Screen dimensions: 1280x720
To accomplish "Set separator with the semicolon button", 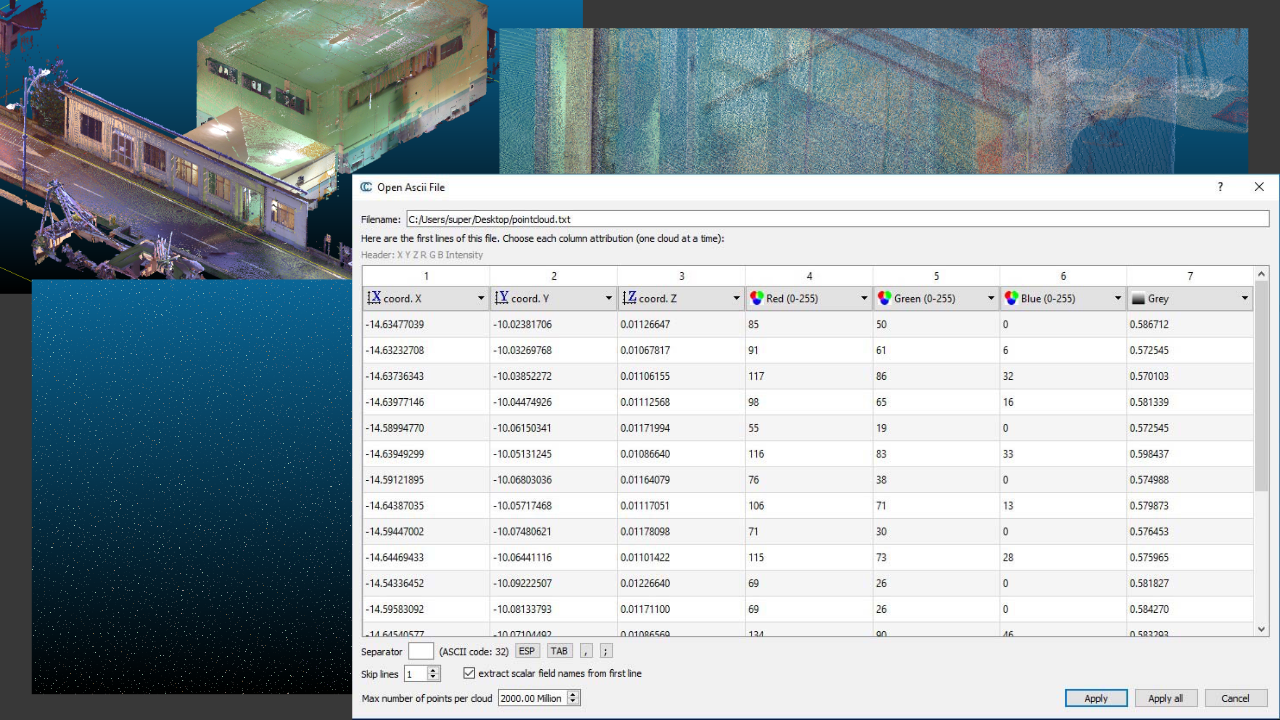I will point(606,651).
